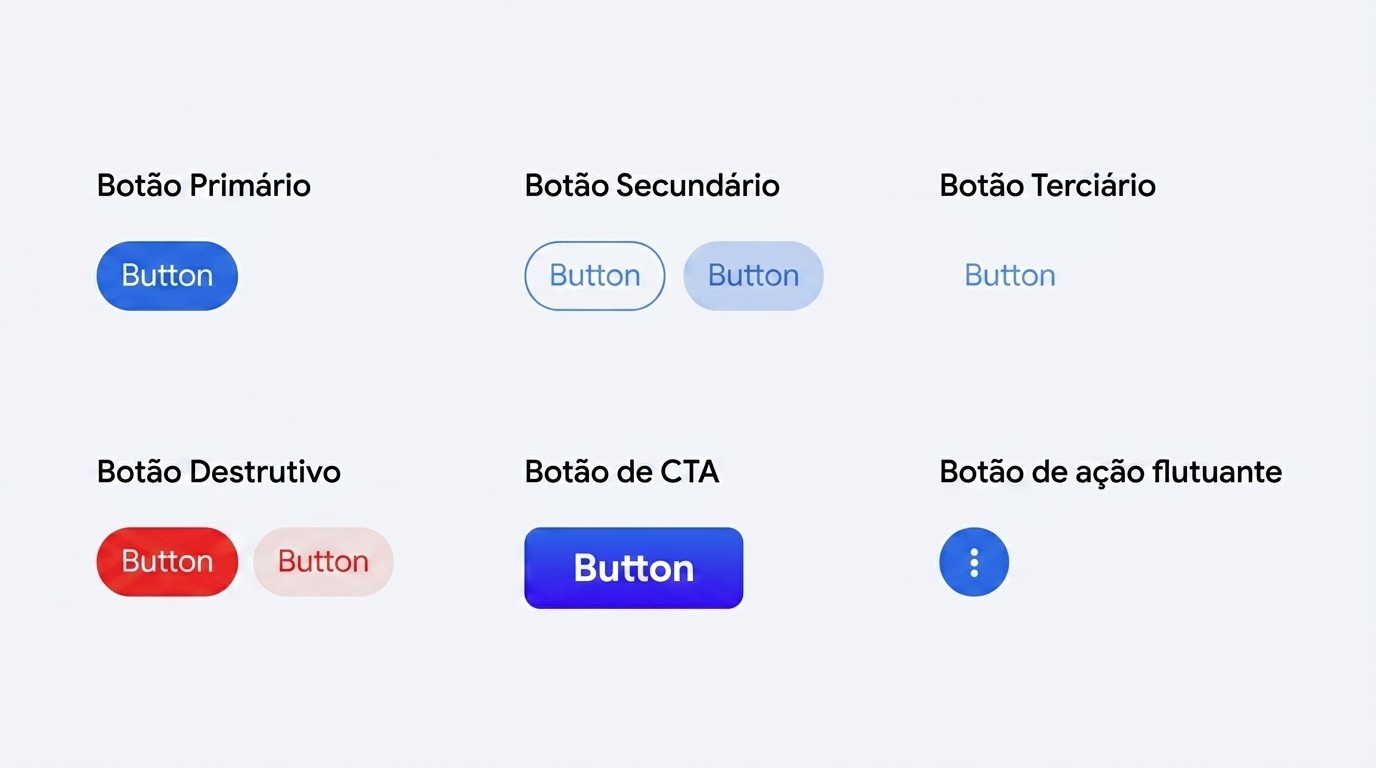Select the 'Botão de ação flutuante' heading

click(1111, 471)
